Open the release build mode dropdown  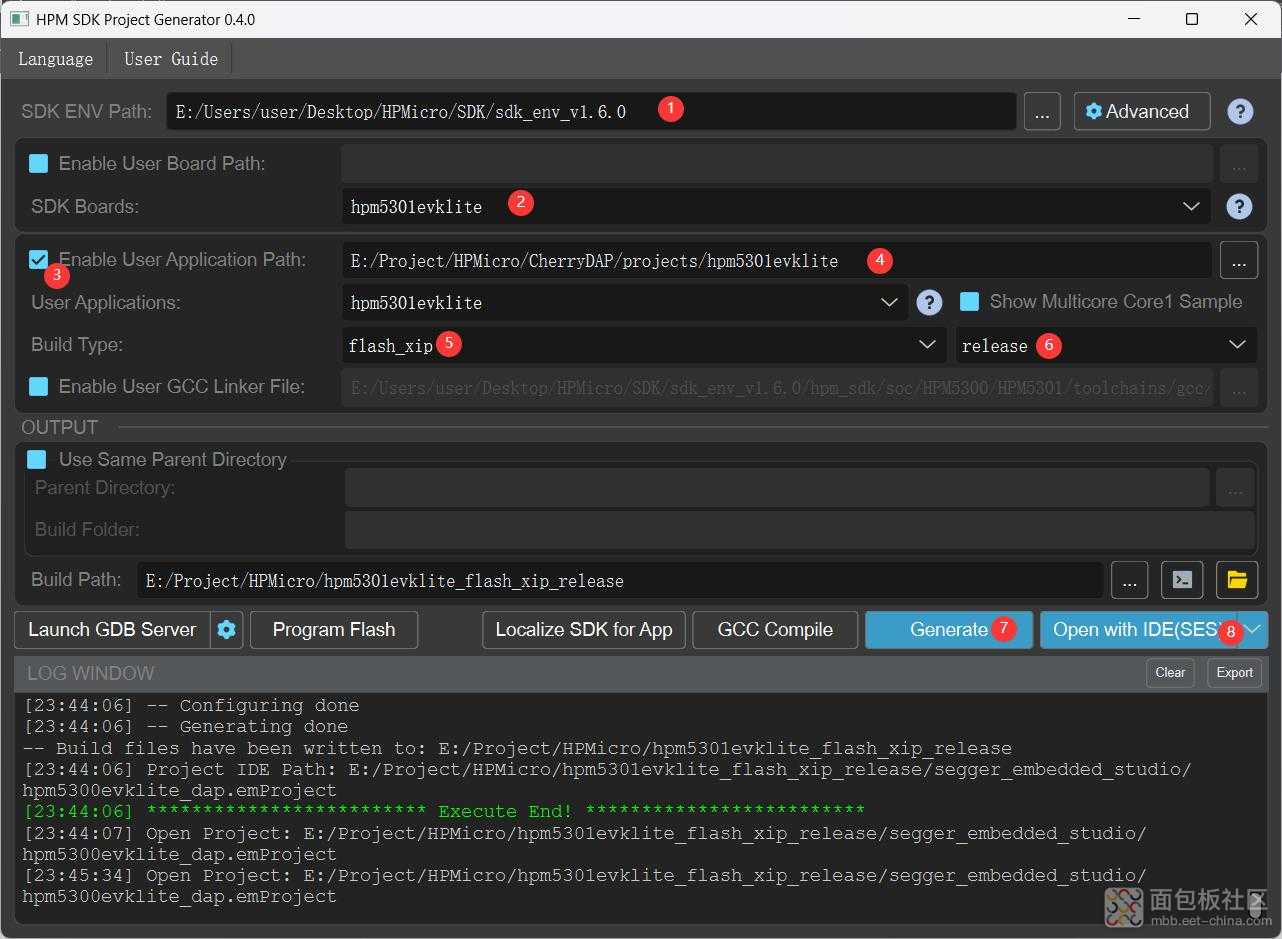pyautogui.click(x=1106, y=345)
